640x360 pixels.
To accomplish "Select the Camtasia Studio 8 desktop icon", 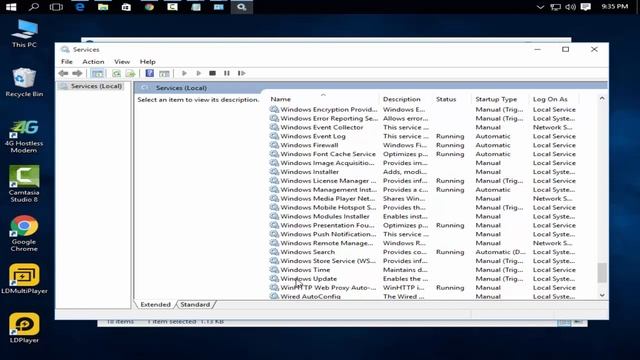I will (24, 184).
